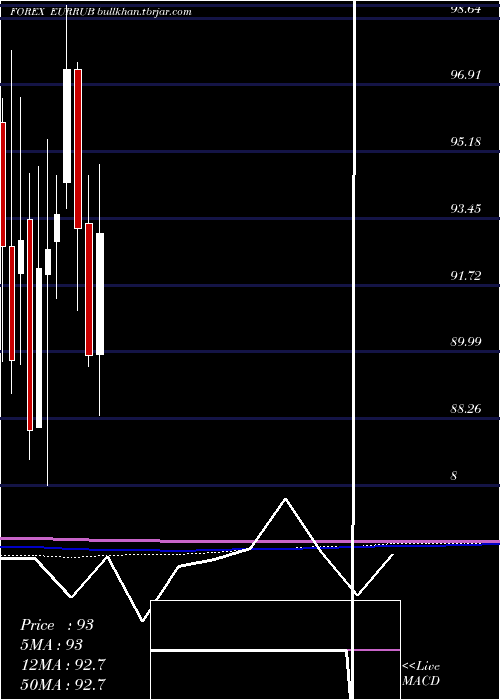
Task: Click the 5MA : 93 readout
Action: [52, 645]
